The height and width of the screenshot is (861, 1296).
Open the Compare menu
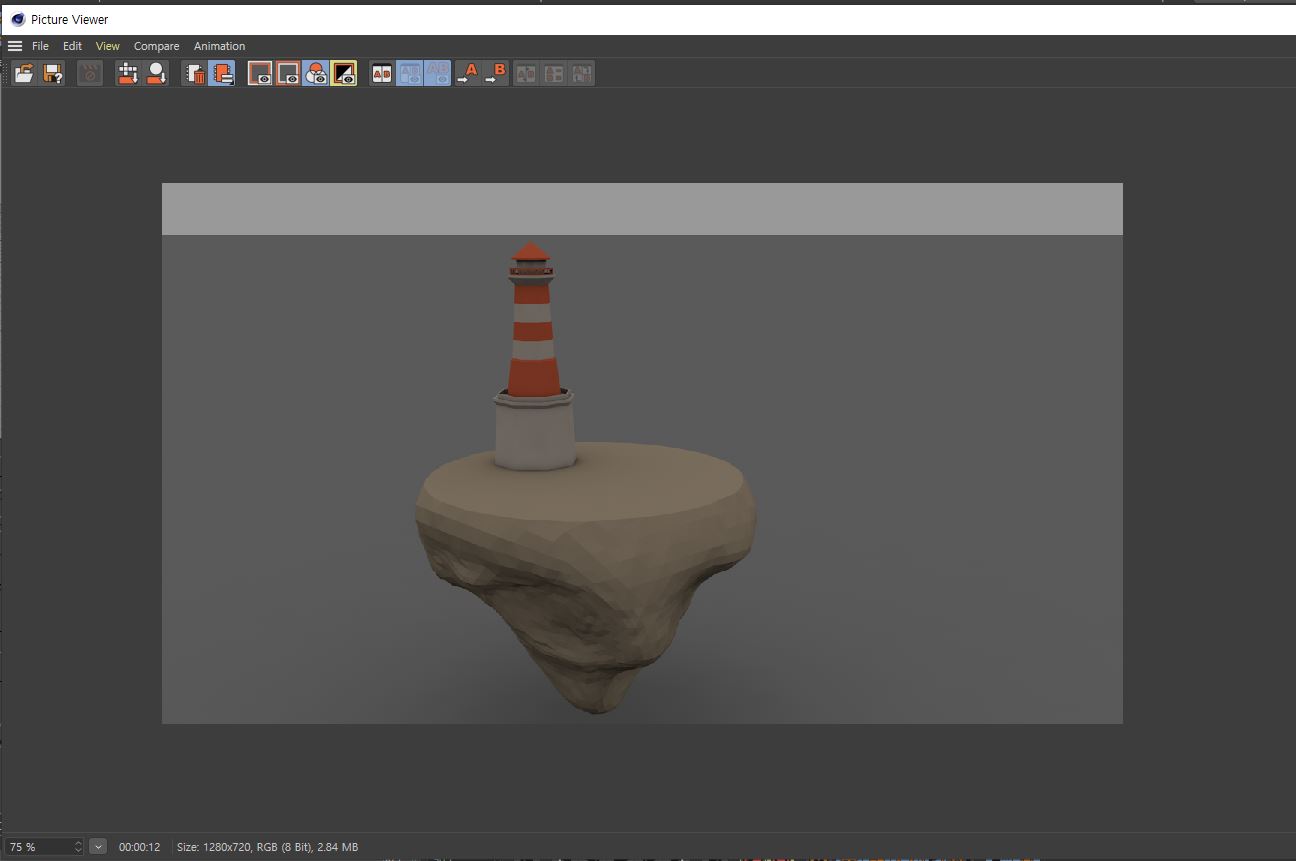(157, 46)
